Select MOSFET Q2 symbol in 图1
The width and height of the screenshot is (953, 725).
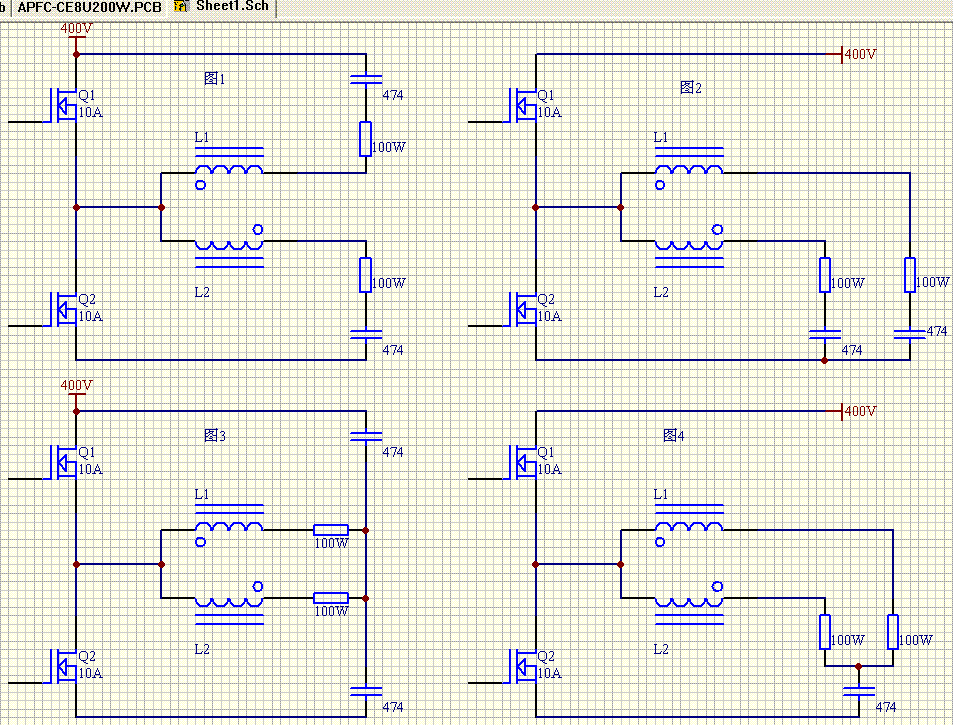point(64,309)
